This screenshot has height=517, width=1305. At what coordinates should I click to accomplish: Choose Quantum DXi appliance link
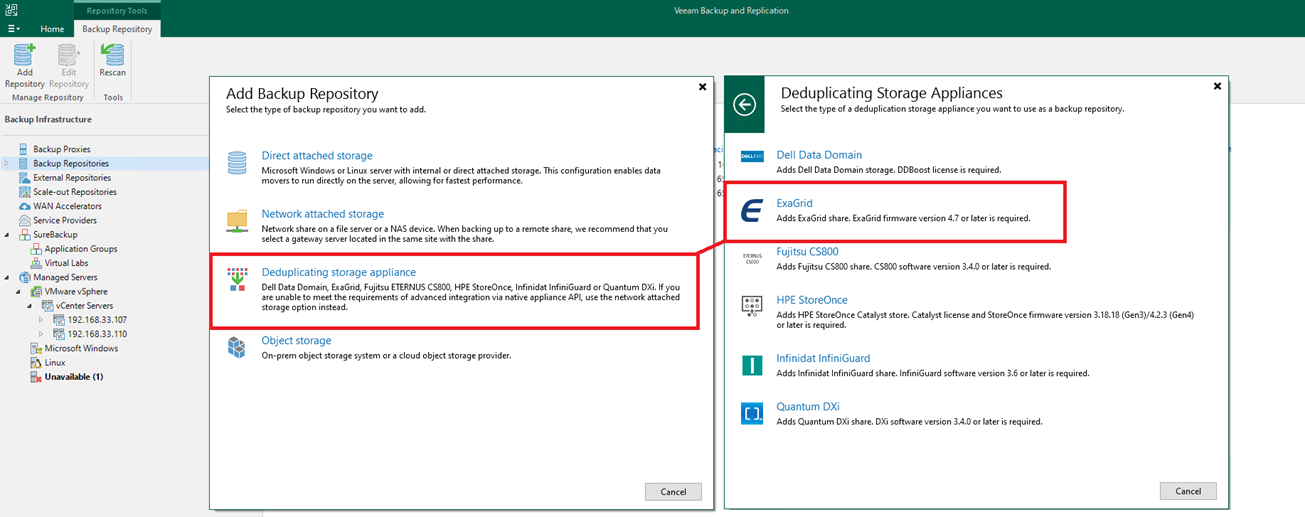coord(808,407)
